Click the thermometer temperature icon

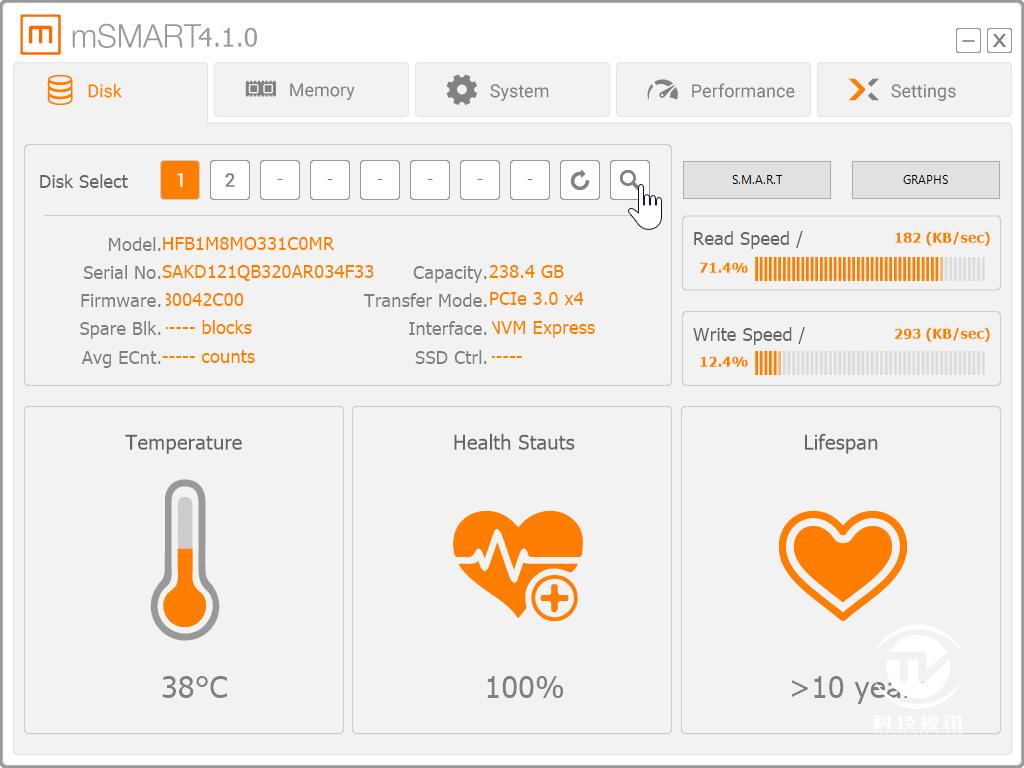[x=185, y=560]
